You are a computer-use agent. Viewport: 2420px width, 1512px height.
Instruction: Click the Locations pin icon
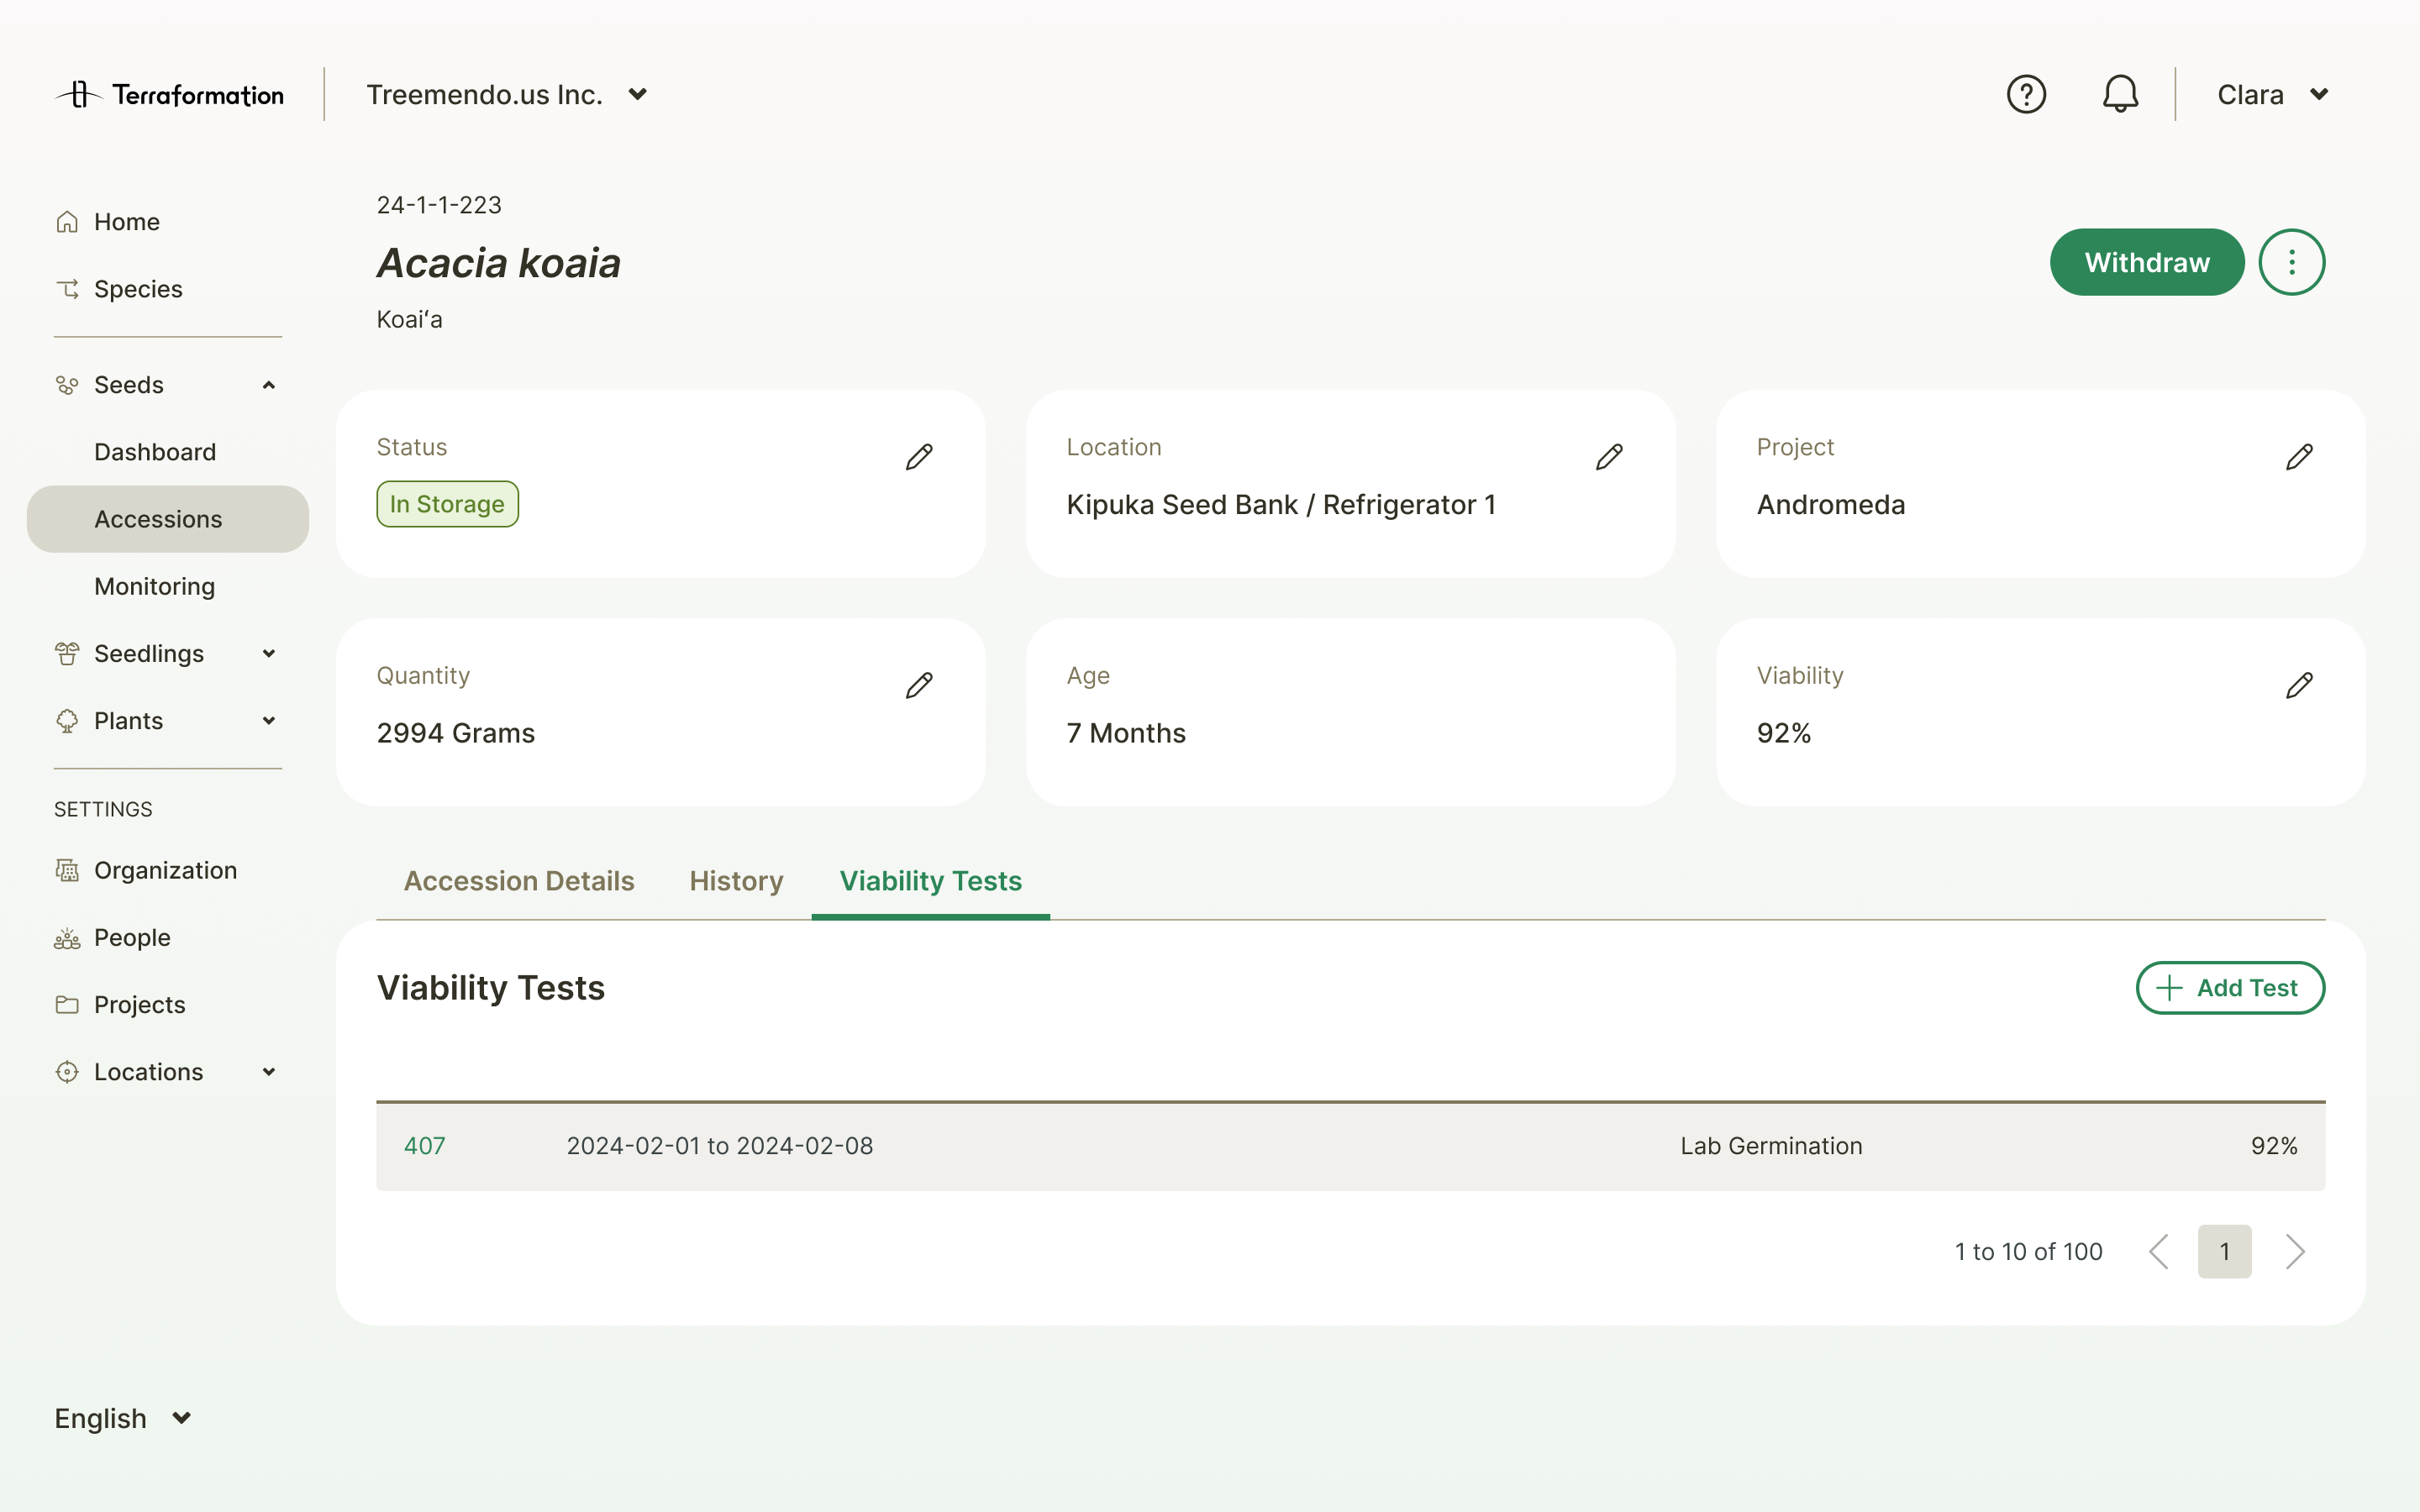click(66, 1071)
